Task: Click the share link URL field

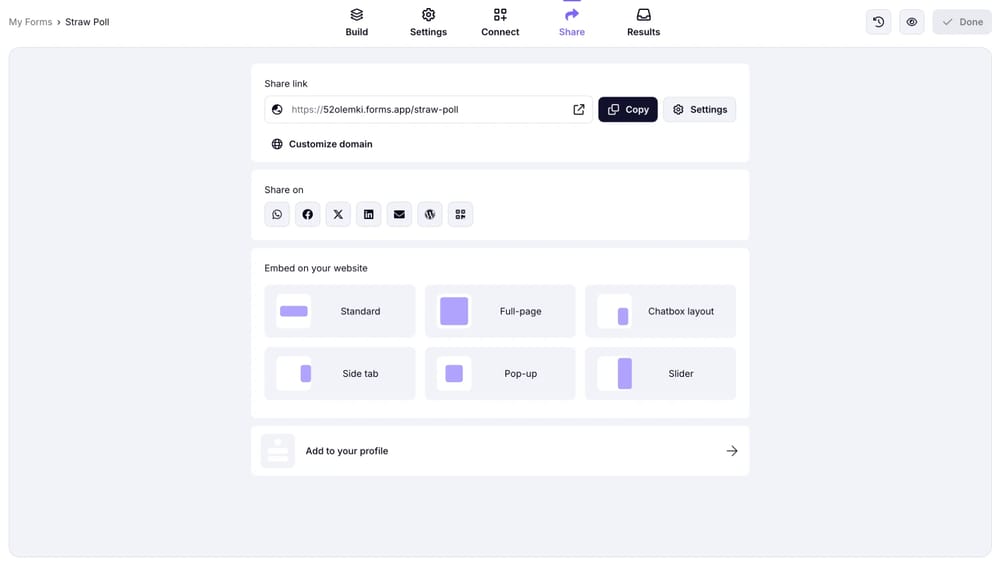Action: point(420,110)
